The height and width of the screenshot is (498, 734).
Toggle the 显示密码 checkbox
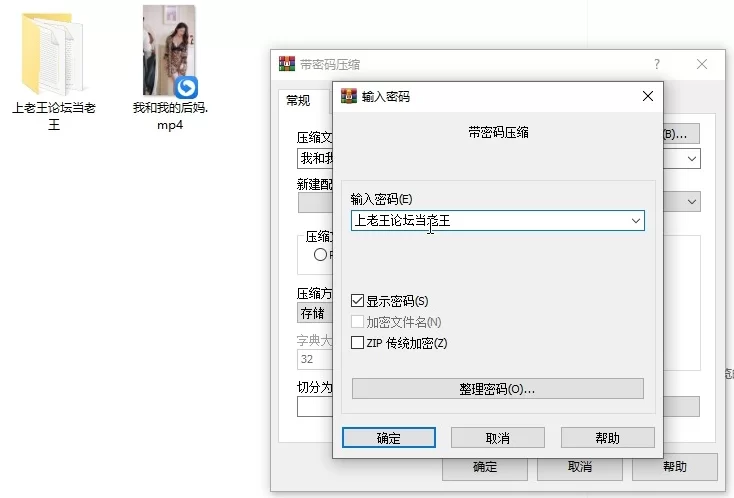tap(358, 301)
